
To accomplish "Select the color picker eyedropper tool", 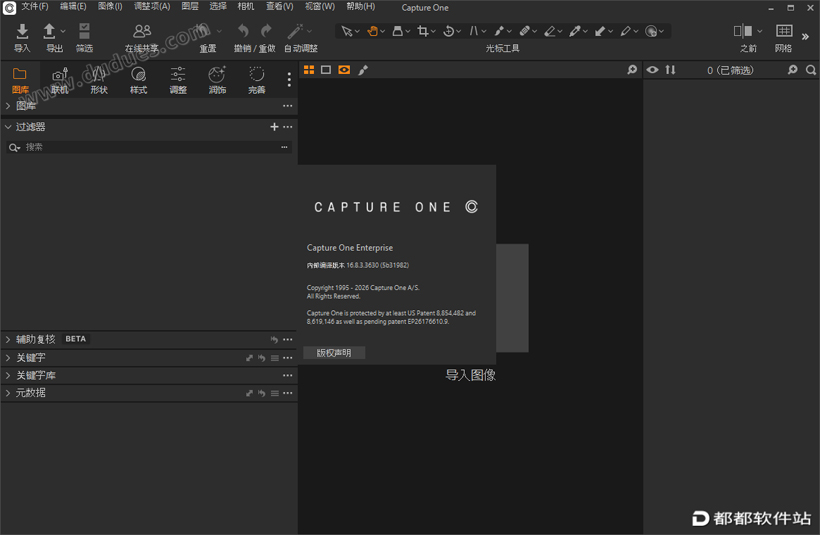I will point(575,31).
